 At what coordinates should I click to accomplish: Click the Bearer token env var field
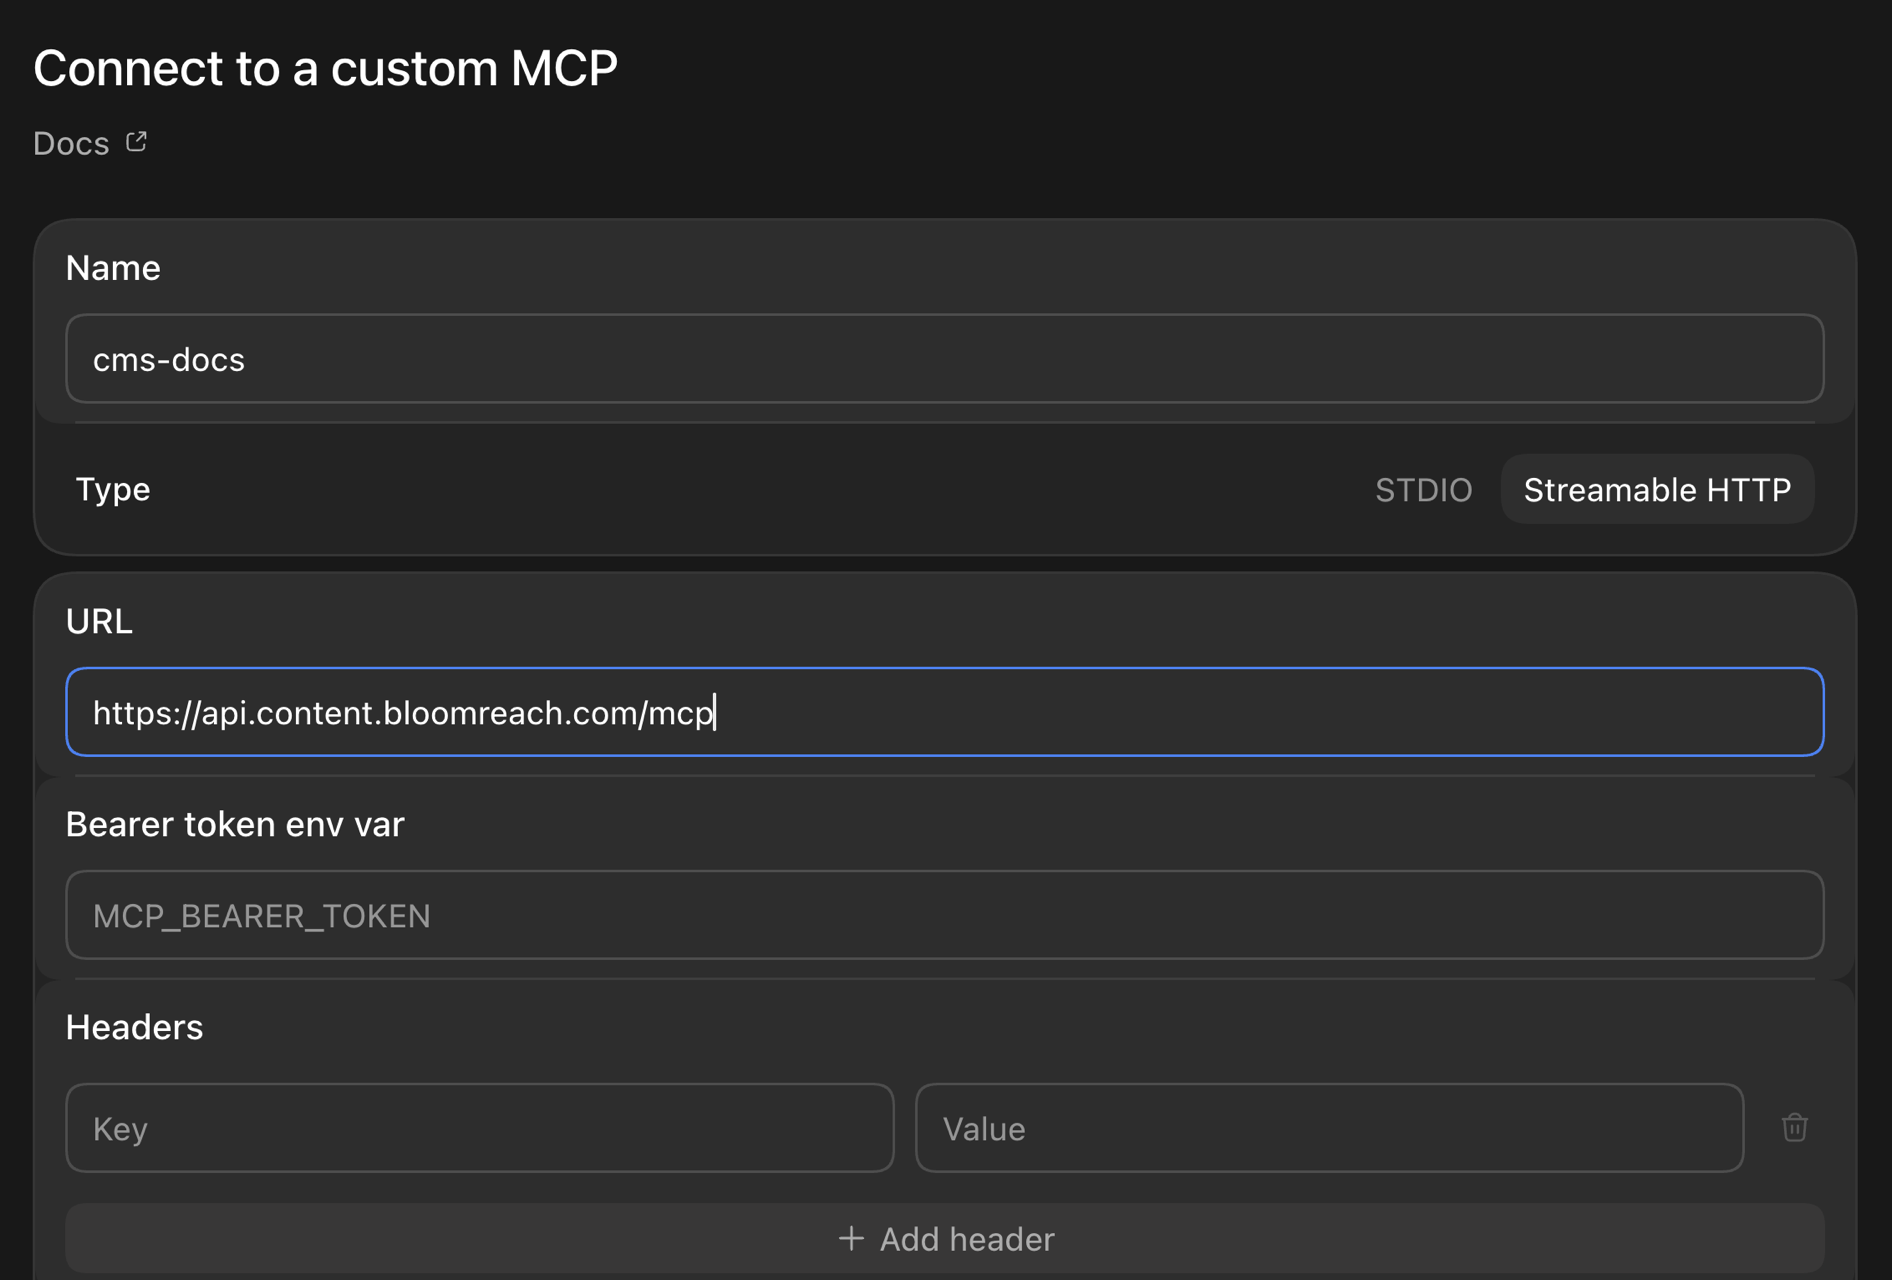pos(945,915)
